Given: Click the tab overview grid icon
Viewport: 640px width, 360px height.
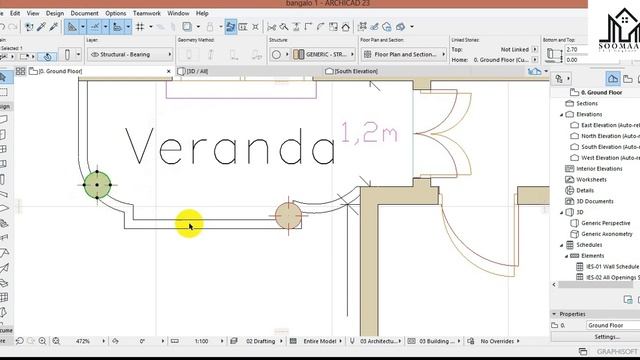Looking at the screenshot, I should coord(20,71).
